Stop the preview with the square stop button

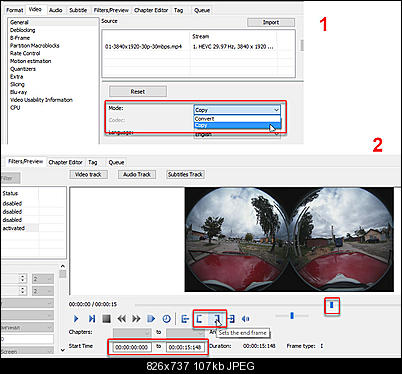click(106, 319)
